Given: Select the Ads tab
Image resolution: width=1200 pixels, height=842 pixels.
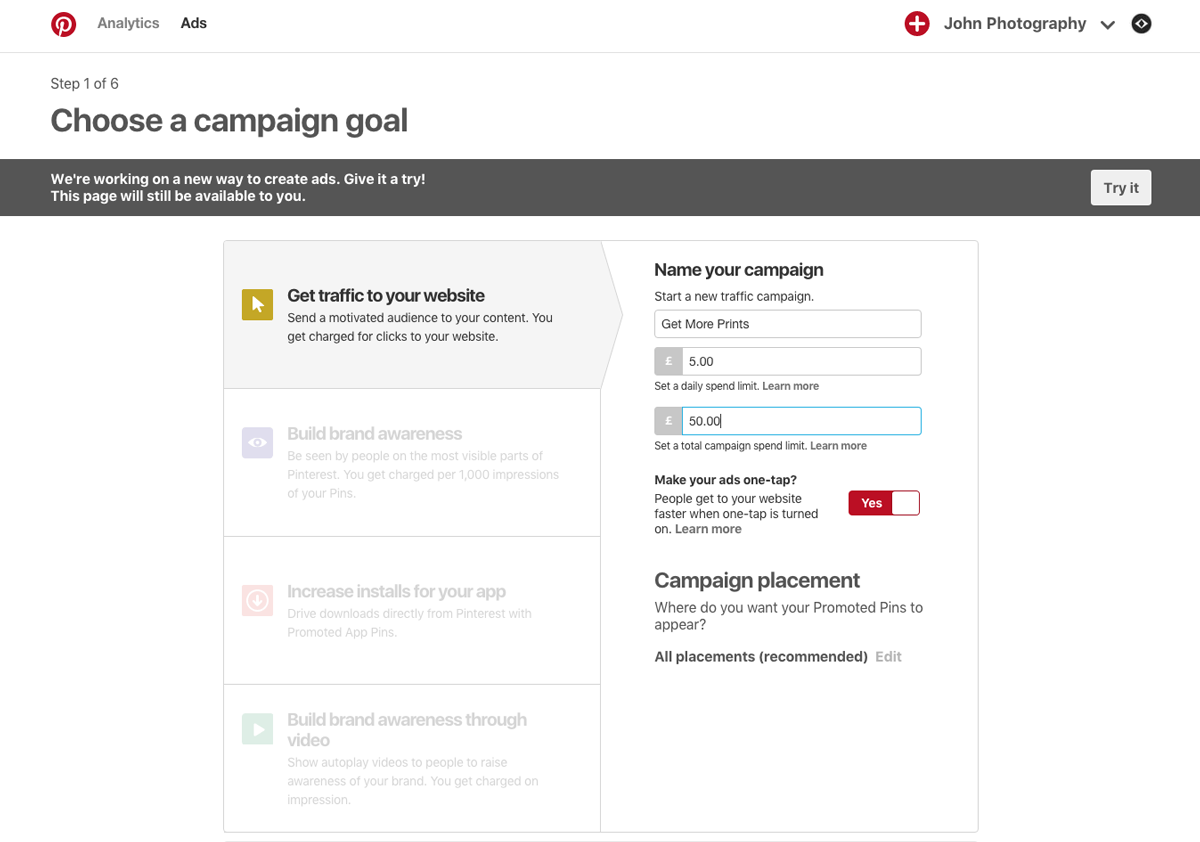Looking at the screenshot, I should 193,23.
